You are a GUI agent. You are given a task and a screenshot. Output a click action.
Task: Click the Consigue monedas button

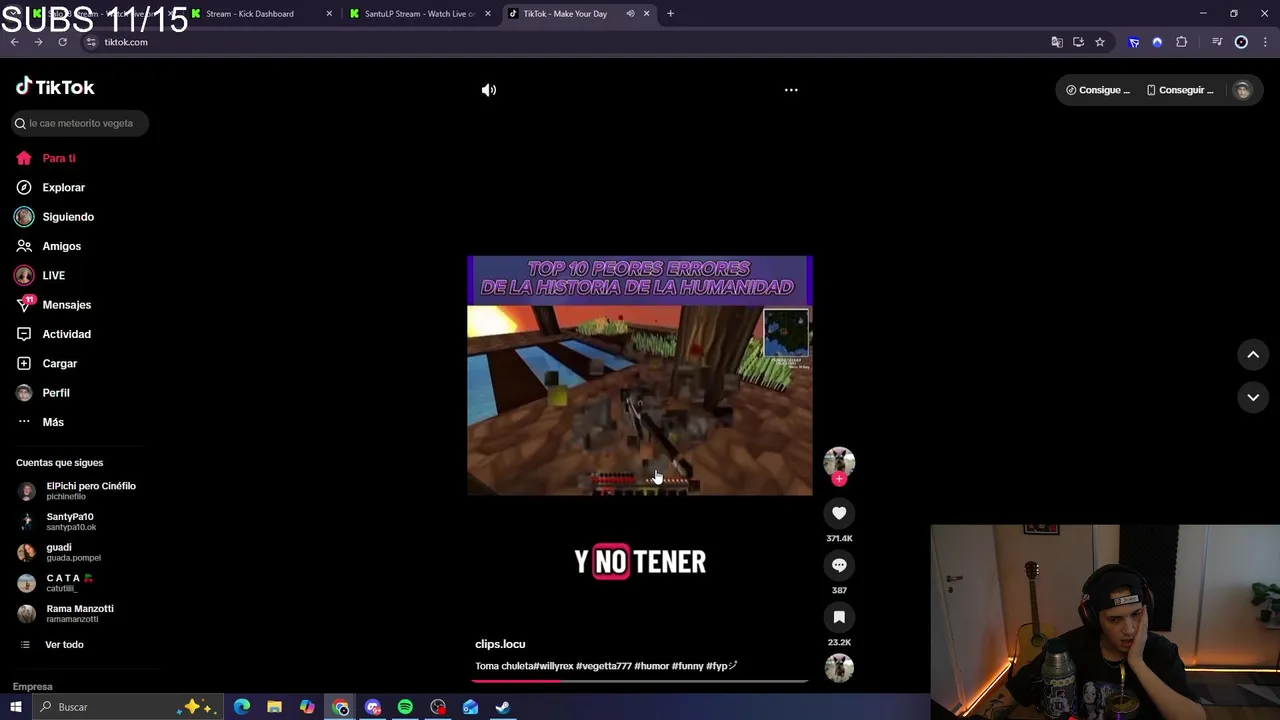pyautogui.click(x=1097, y=90)
